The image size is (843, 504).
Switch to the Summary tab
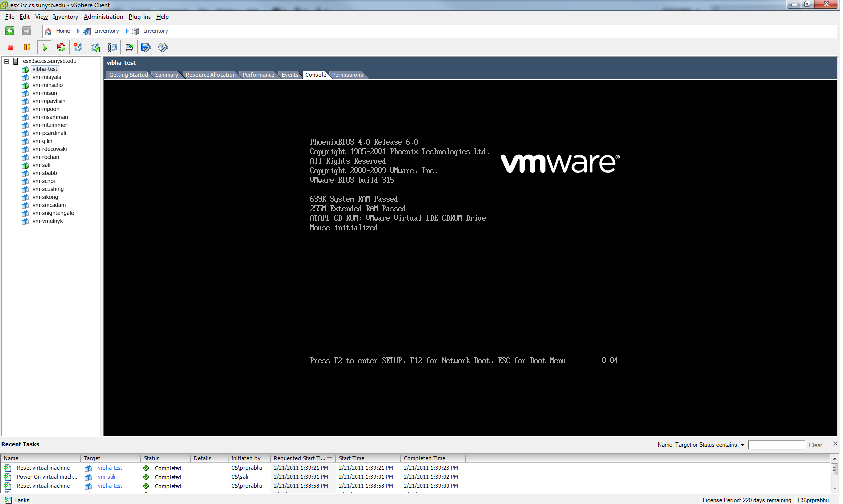[166, 75]
